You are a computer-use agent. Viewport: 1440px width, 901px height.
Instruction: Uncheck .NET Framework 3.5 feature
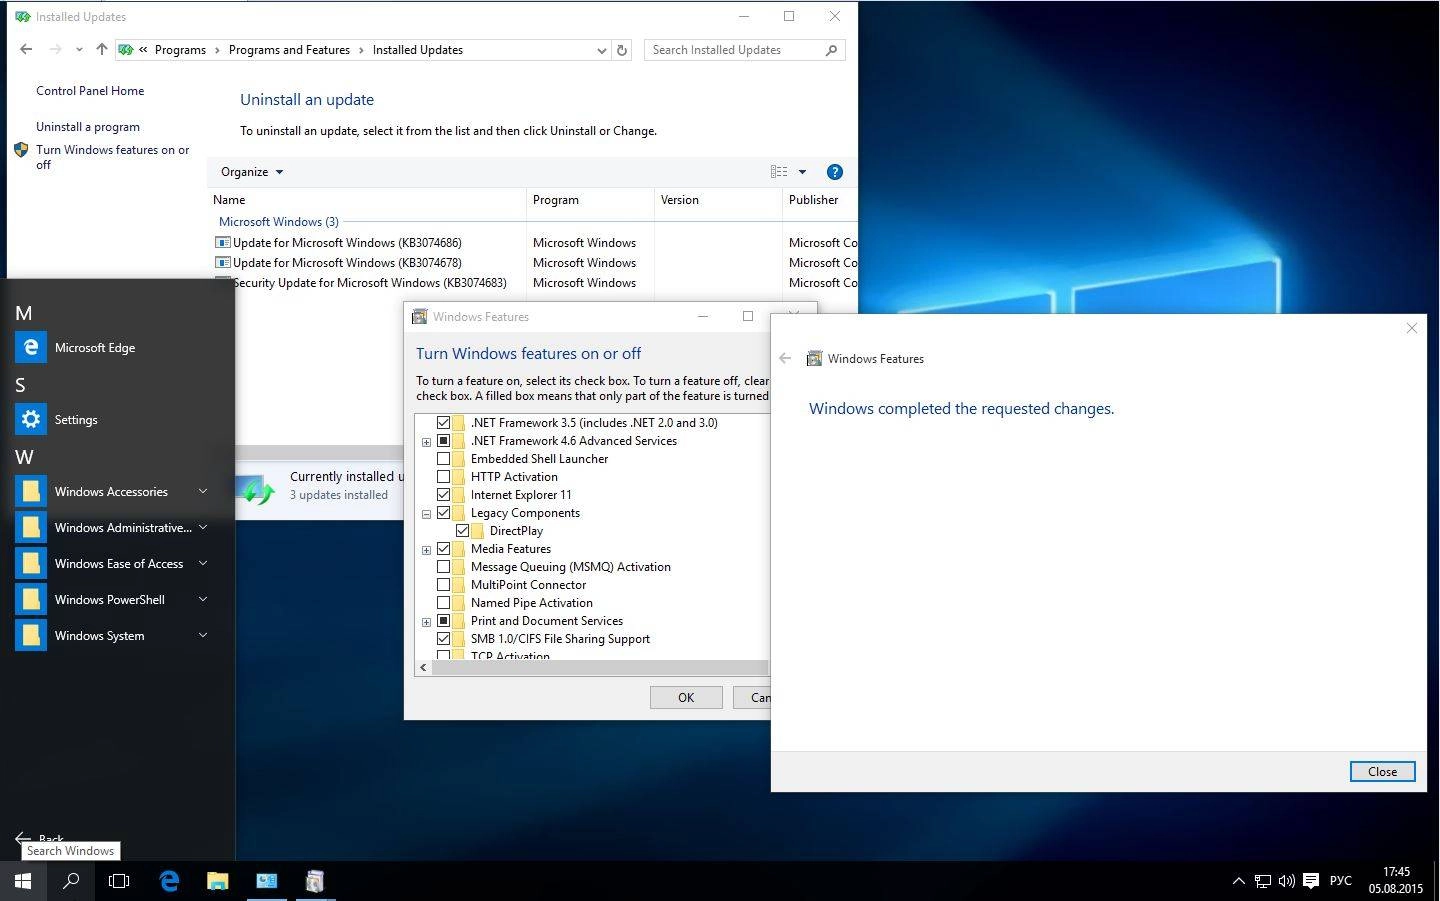pos(443,423)
